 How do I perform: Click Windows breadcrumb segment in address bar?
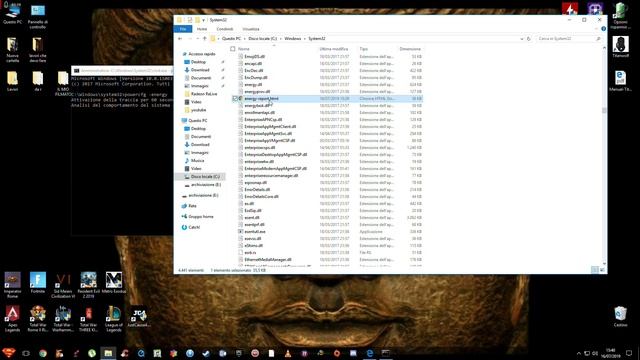(x=293, y=38)
